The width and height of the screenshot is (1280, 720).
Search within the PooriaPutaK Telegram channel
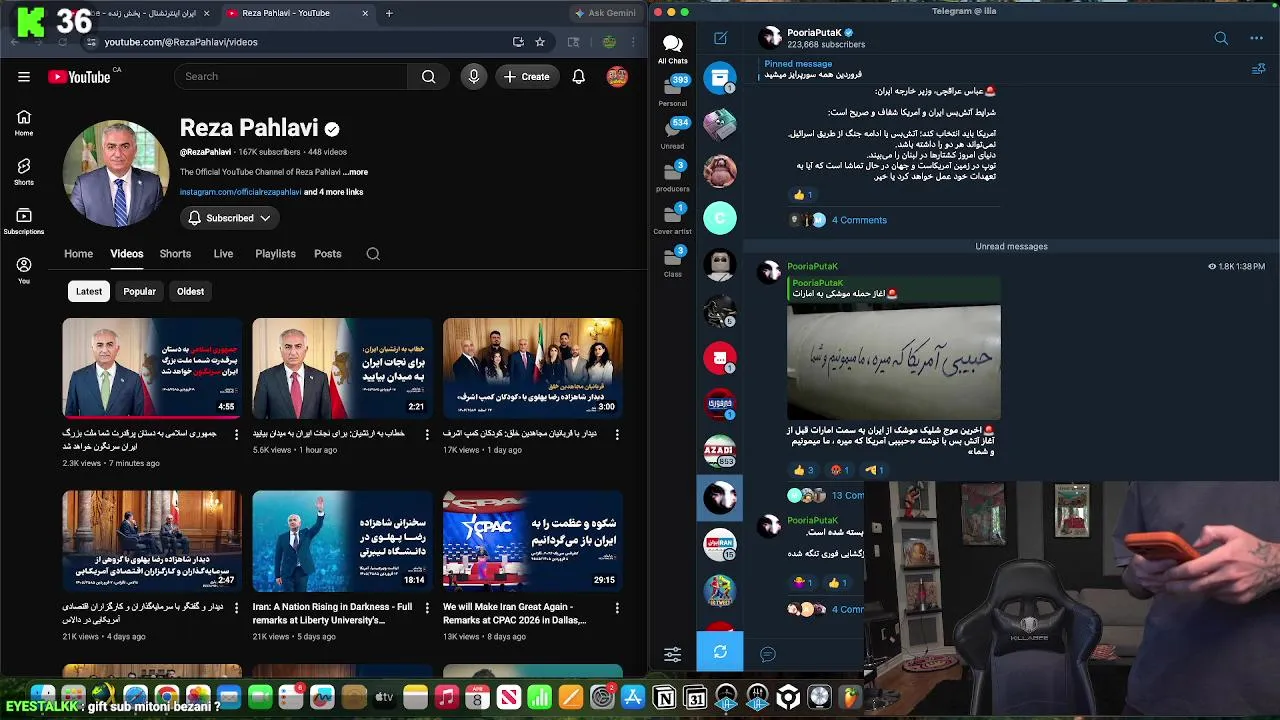1221,38
